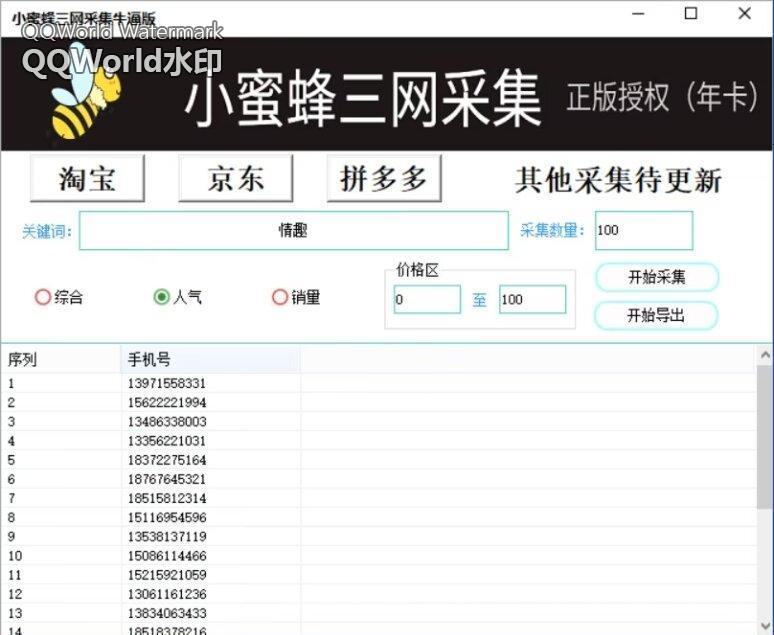Click sequence number 10 in the list

click(15, 556)
